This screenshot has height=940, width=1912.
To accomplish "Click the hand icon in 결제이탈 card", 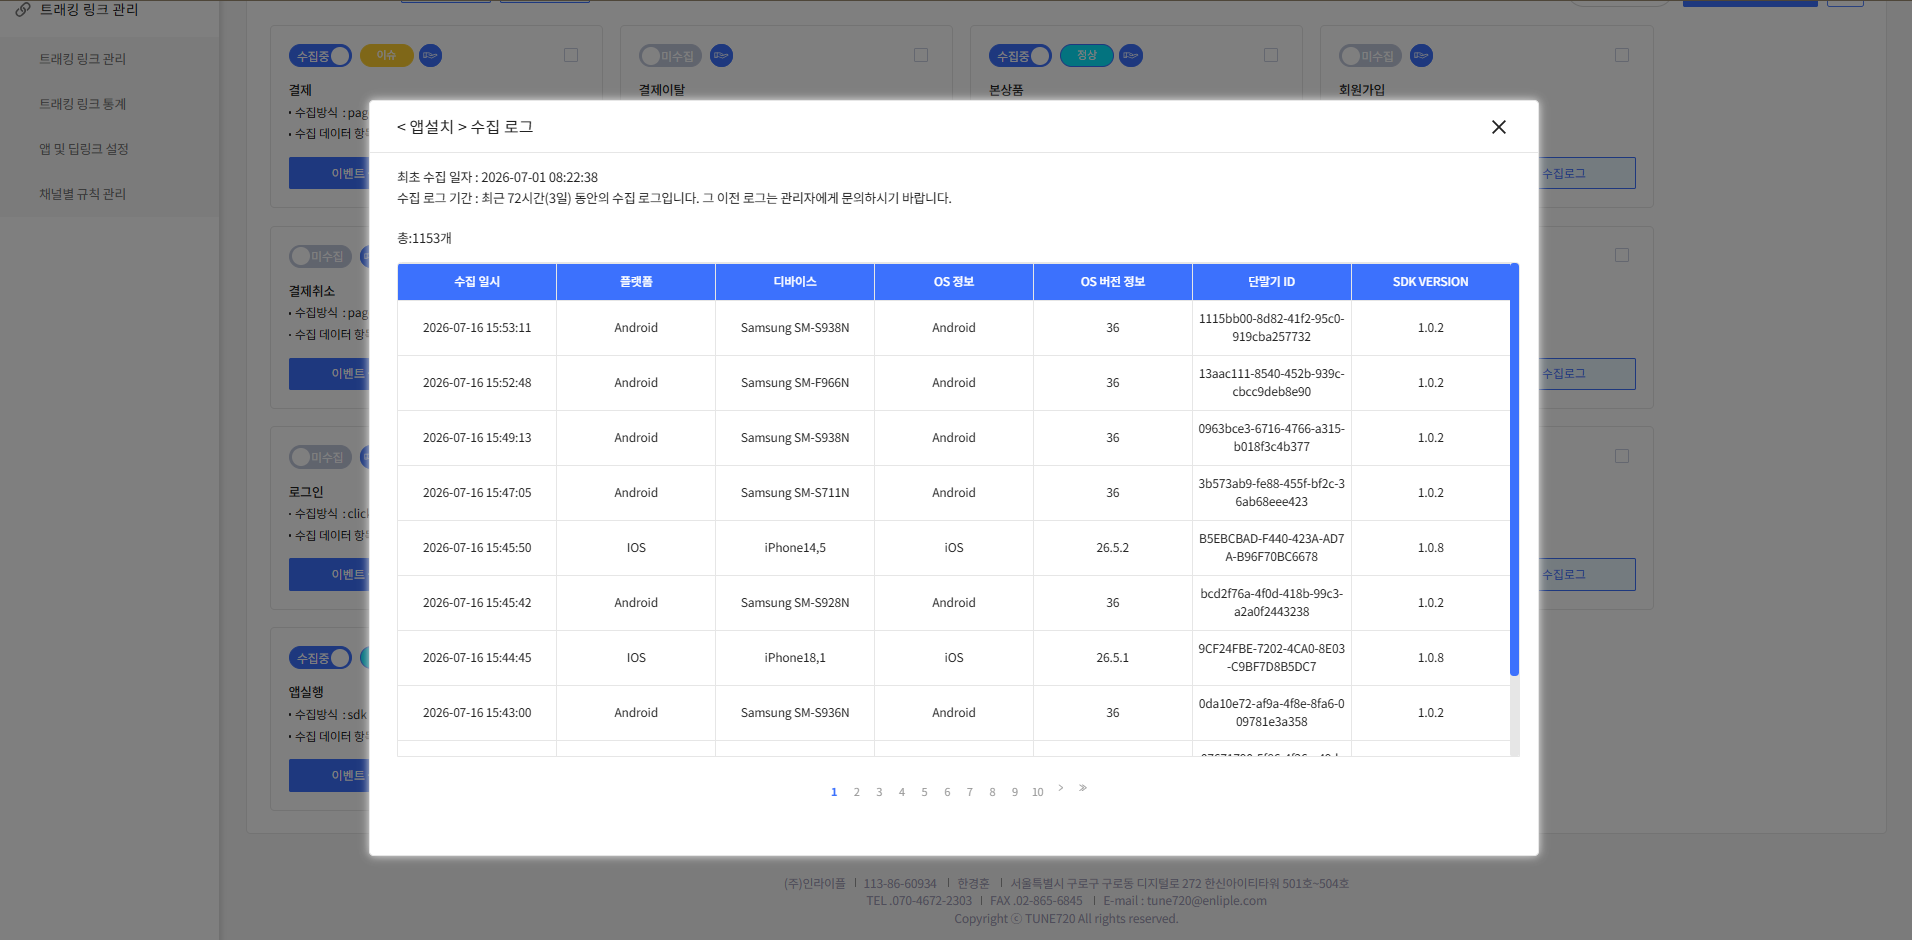I will click(x=721, y=56).
